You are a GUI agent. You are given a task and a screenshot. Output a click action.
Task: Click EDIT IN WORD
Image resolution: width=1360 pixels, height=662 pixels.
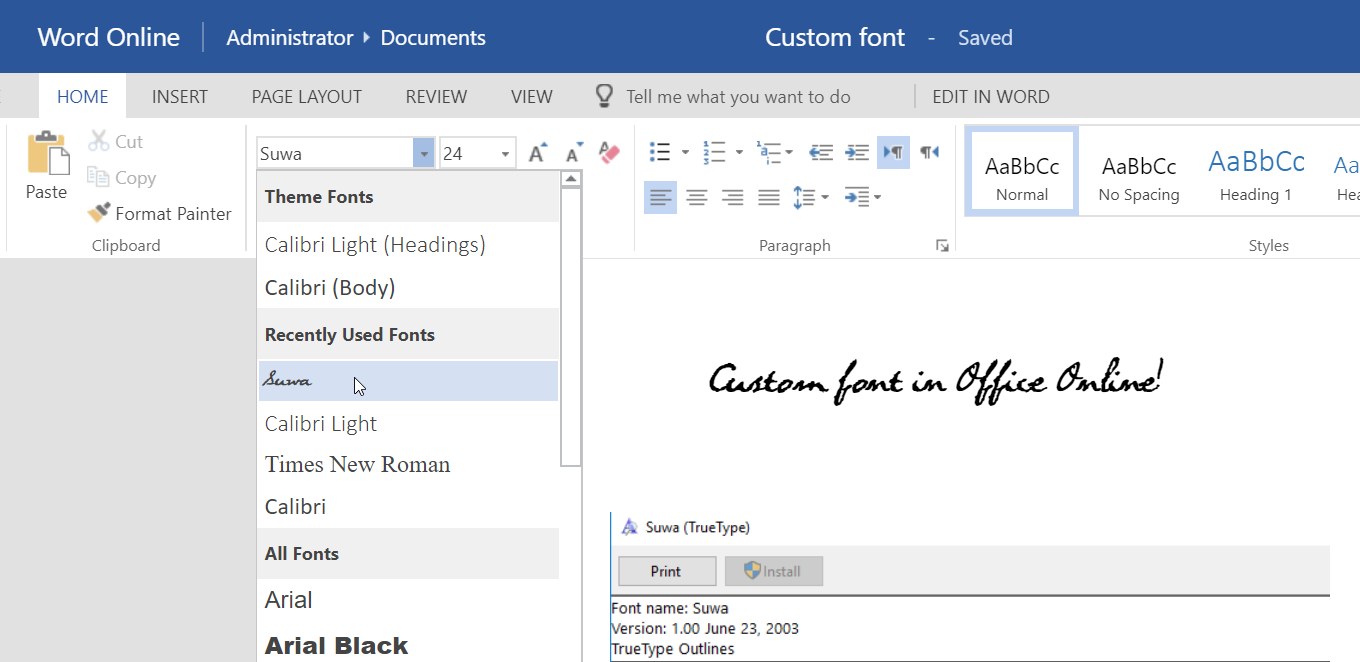[991, 97]
